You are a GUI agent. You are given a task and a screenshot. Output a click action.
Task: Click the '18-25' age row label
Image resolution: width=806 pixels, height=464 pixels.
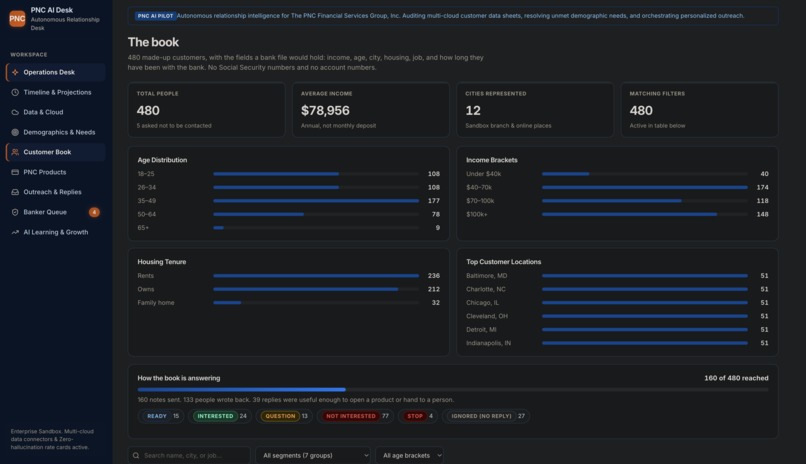point(146,174)
